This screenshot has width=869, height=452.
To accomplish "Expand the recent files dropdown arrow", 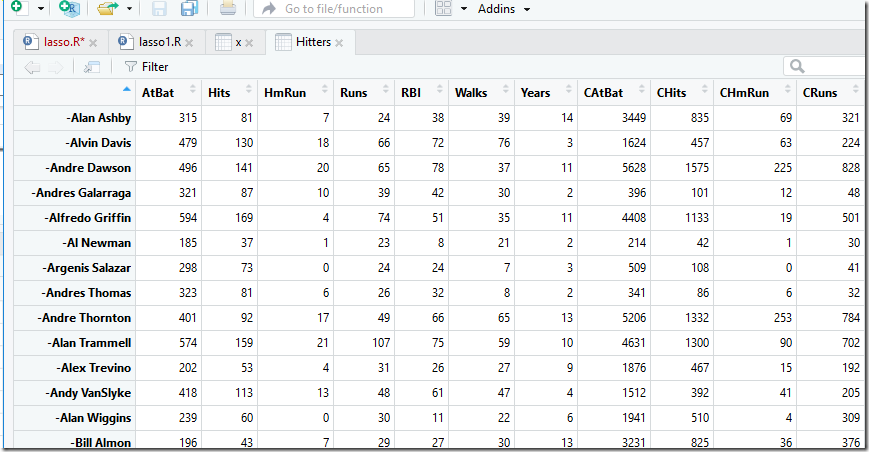I will [129, 9].
